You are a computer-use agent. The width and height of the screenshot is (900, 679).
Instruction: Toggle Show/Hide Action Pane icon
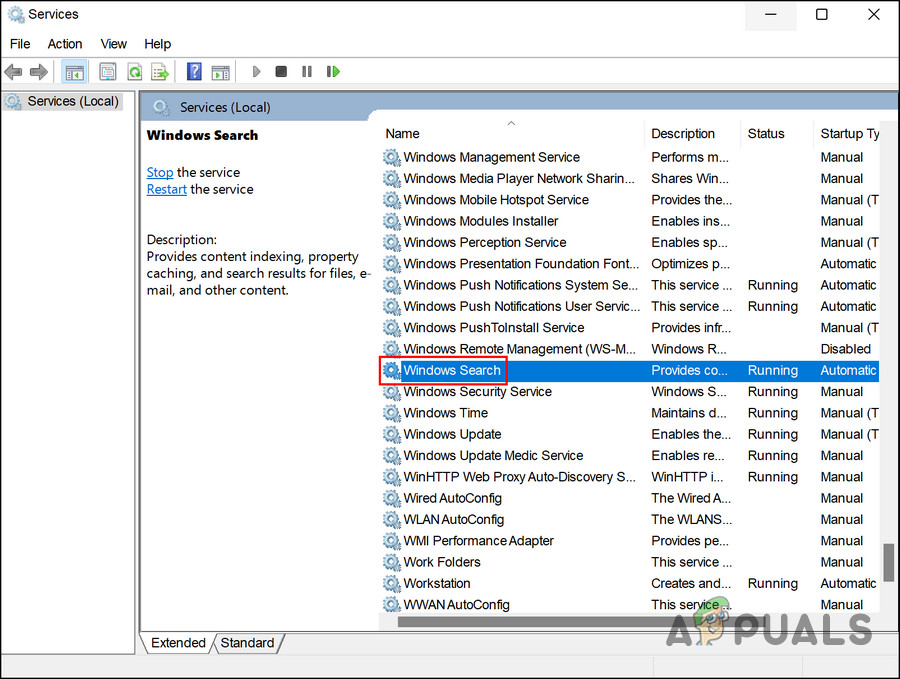[x=220, y=72]
